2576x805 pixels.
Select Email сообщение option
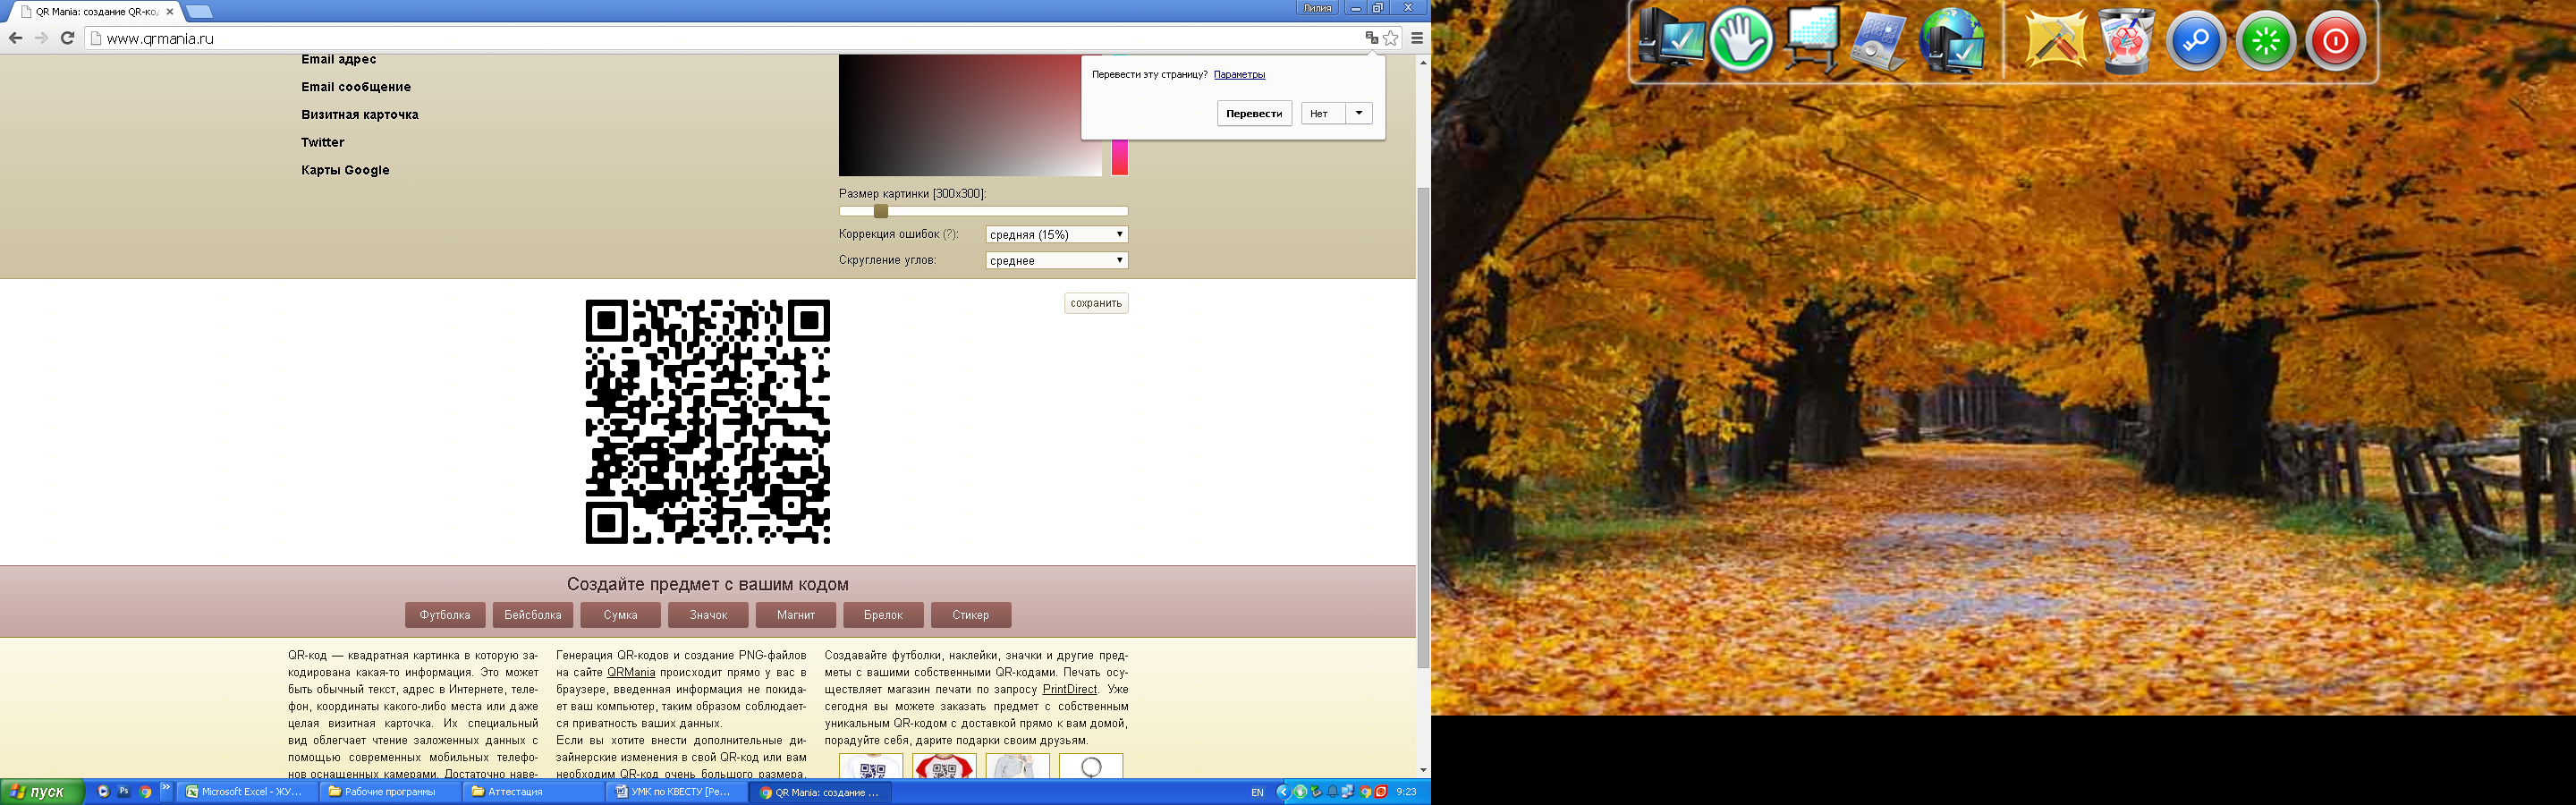tap(356, 87)
